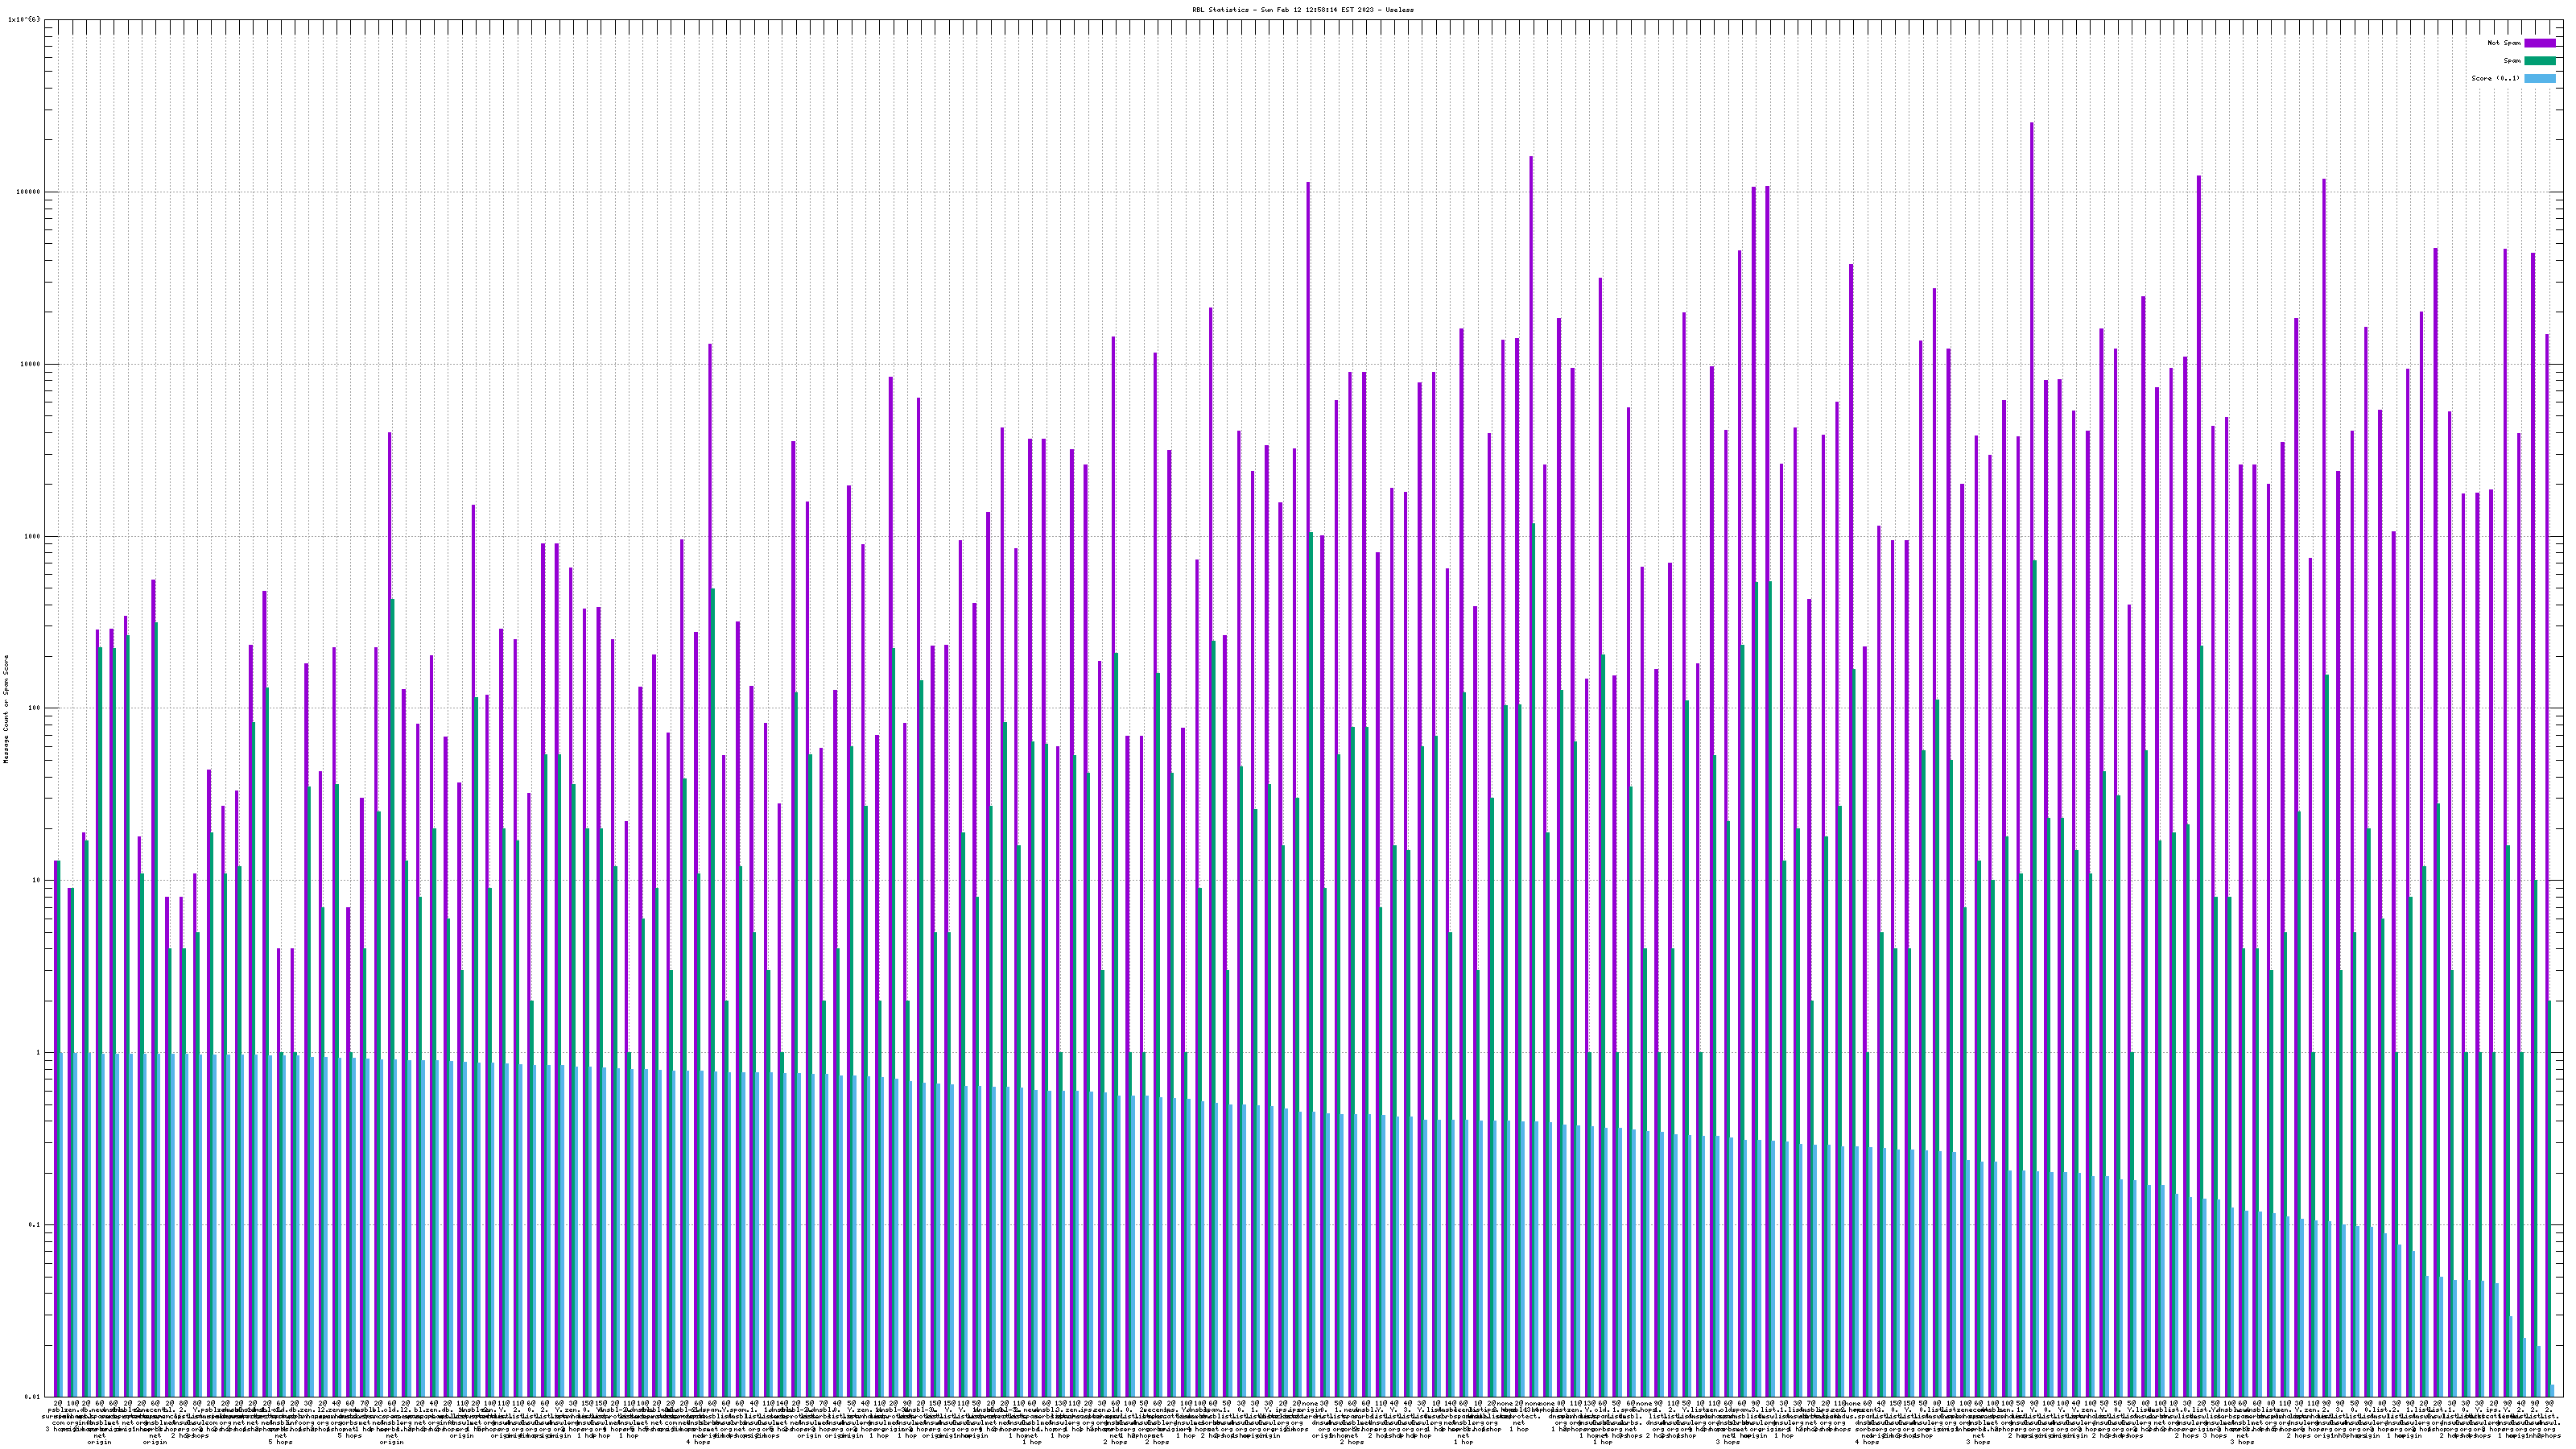2576x1449 pixels.
Task: Click the 100 y-axis tick label
Action: coord(35,708)
